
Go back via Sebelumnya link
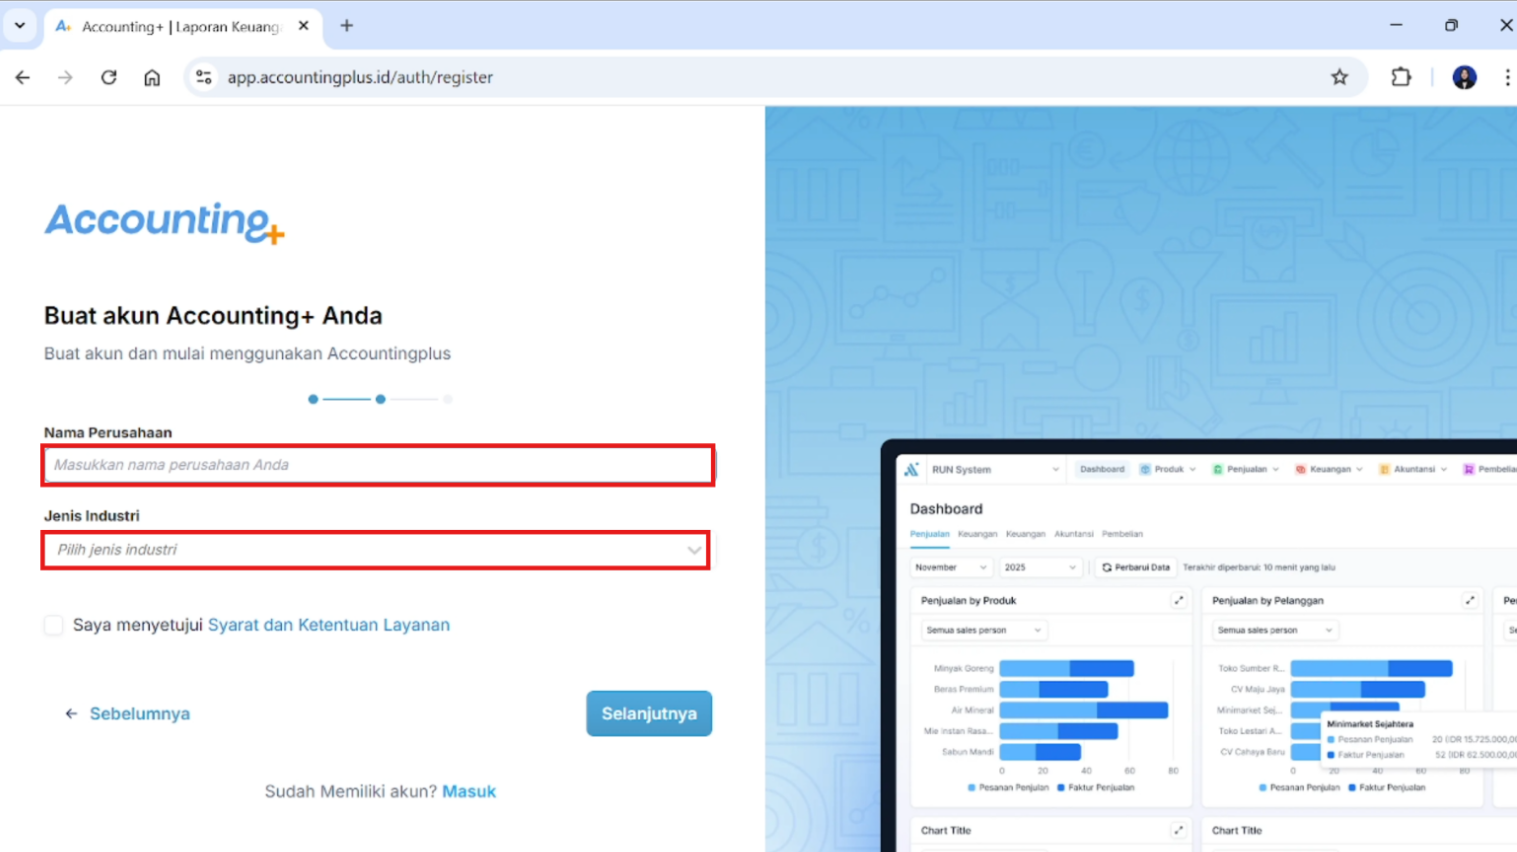128,714
